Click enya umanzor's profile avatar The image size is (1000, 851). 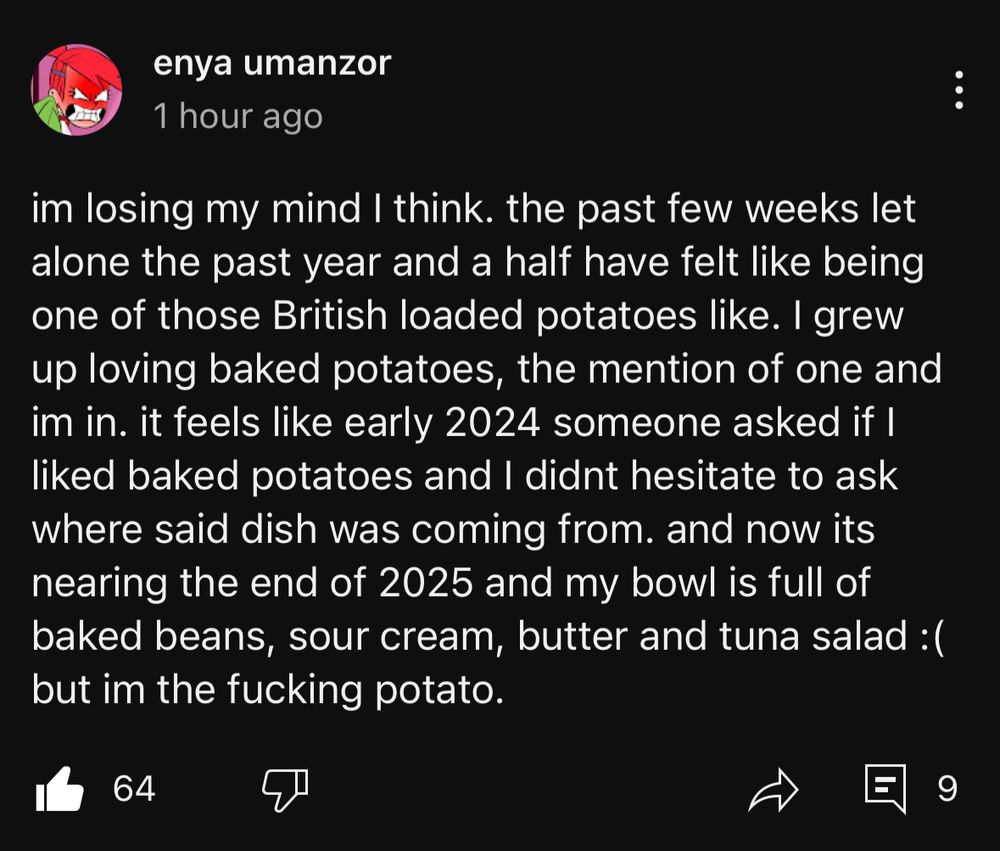coord(74,88)
